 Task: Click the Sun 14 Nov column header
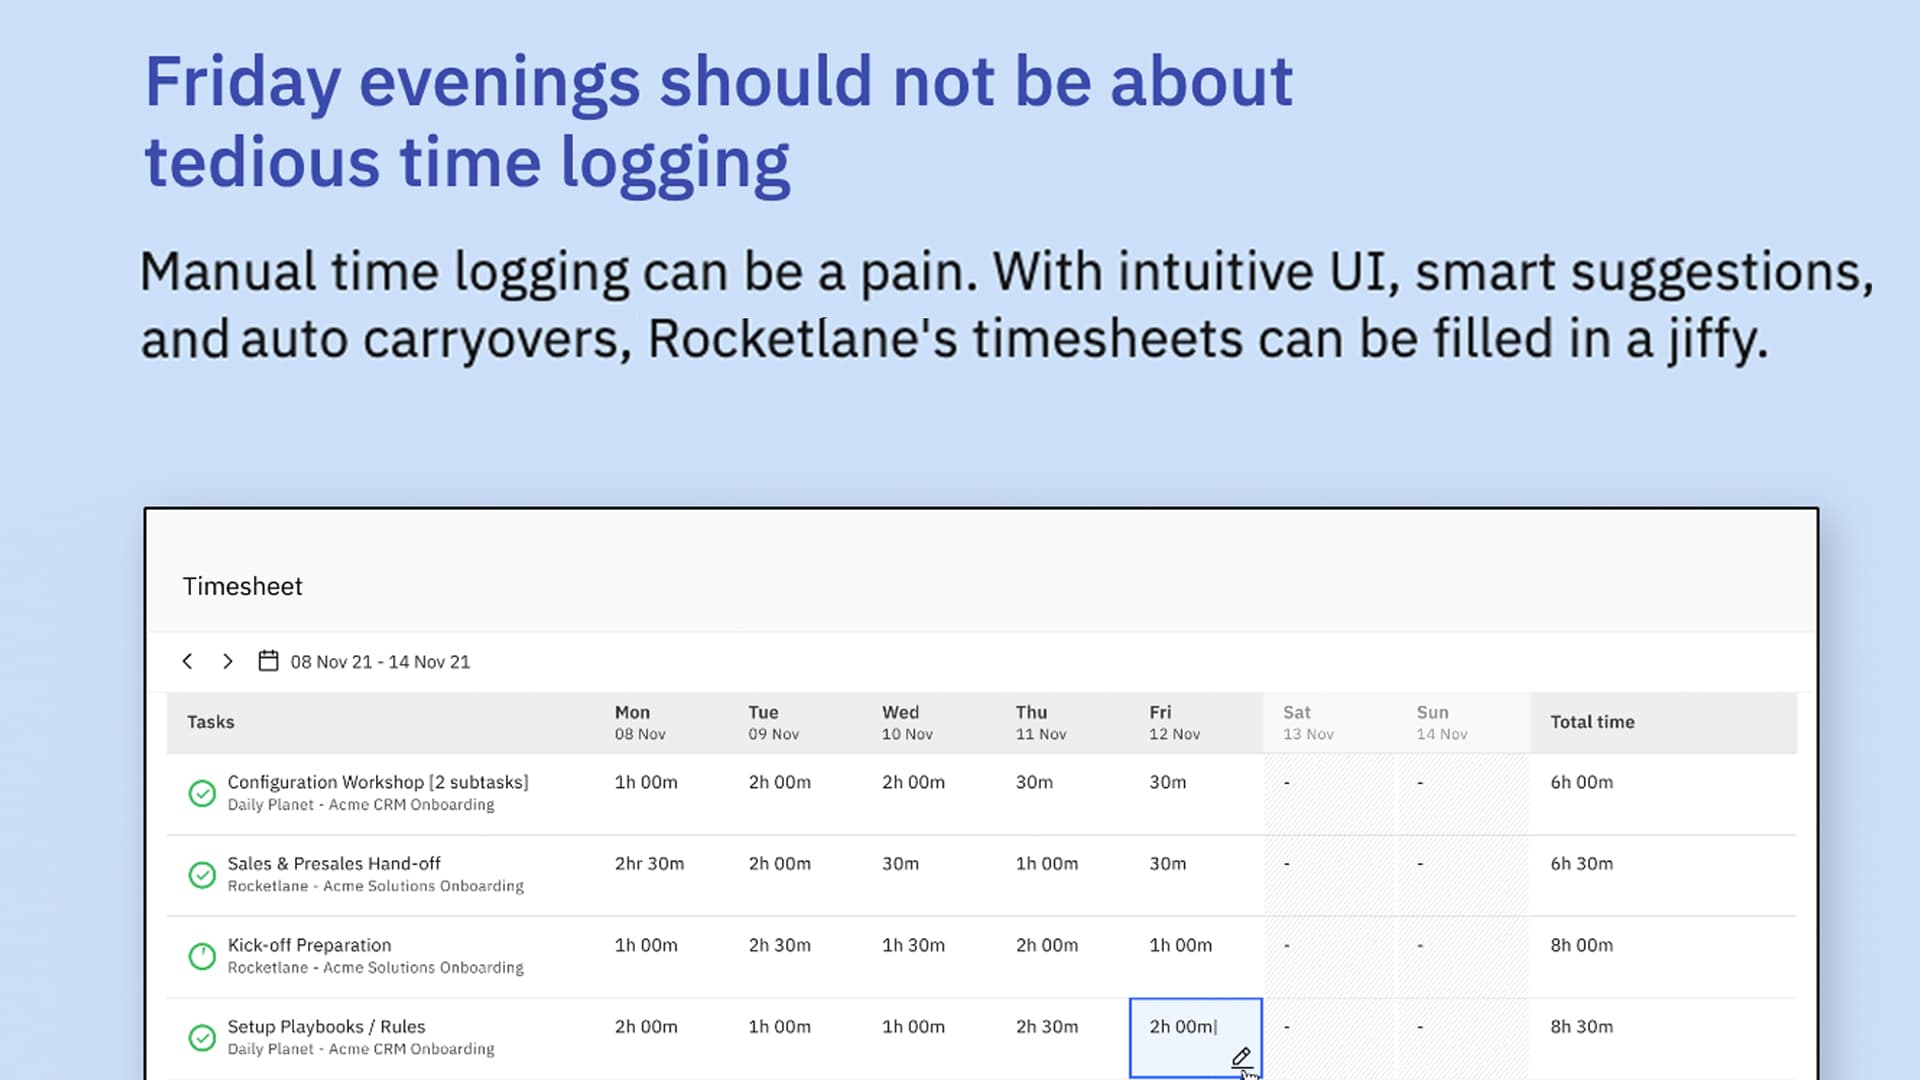[1442, 722]
